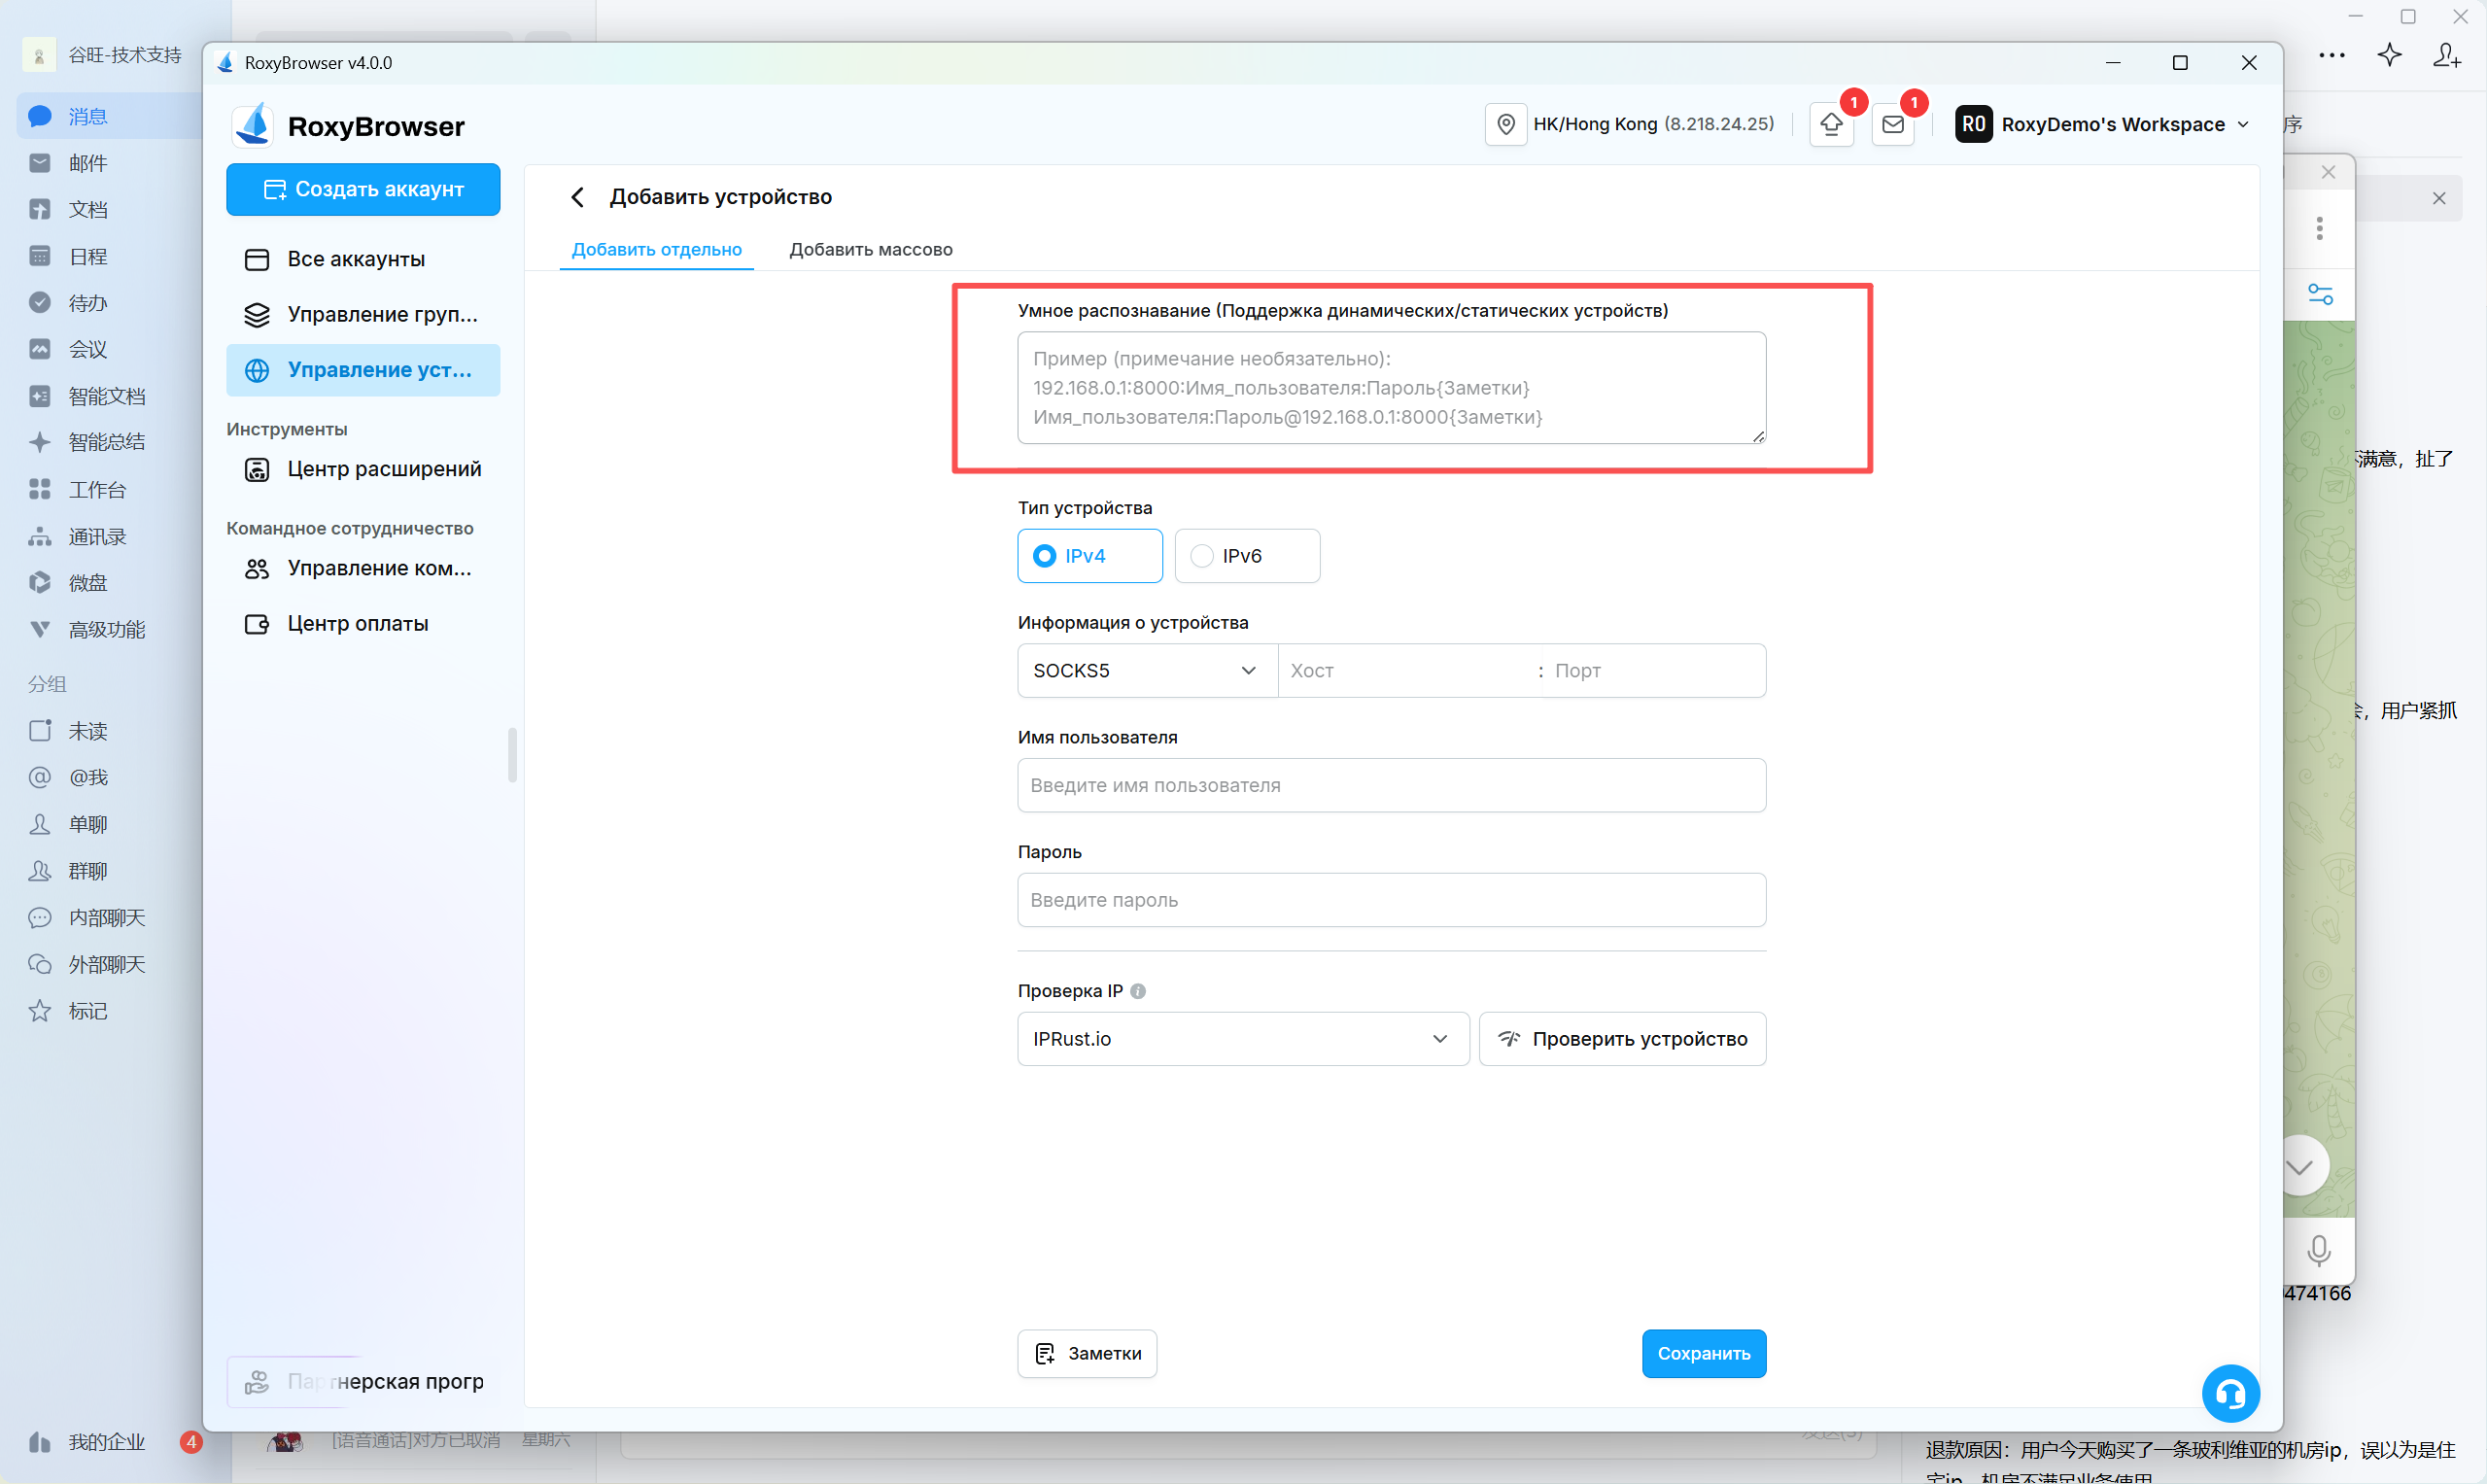Click the microphone icon in background chat
The image size is (2487, 1484).
point(2319,1251)
